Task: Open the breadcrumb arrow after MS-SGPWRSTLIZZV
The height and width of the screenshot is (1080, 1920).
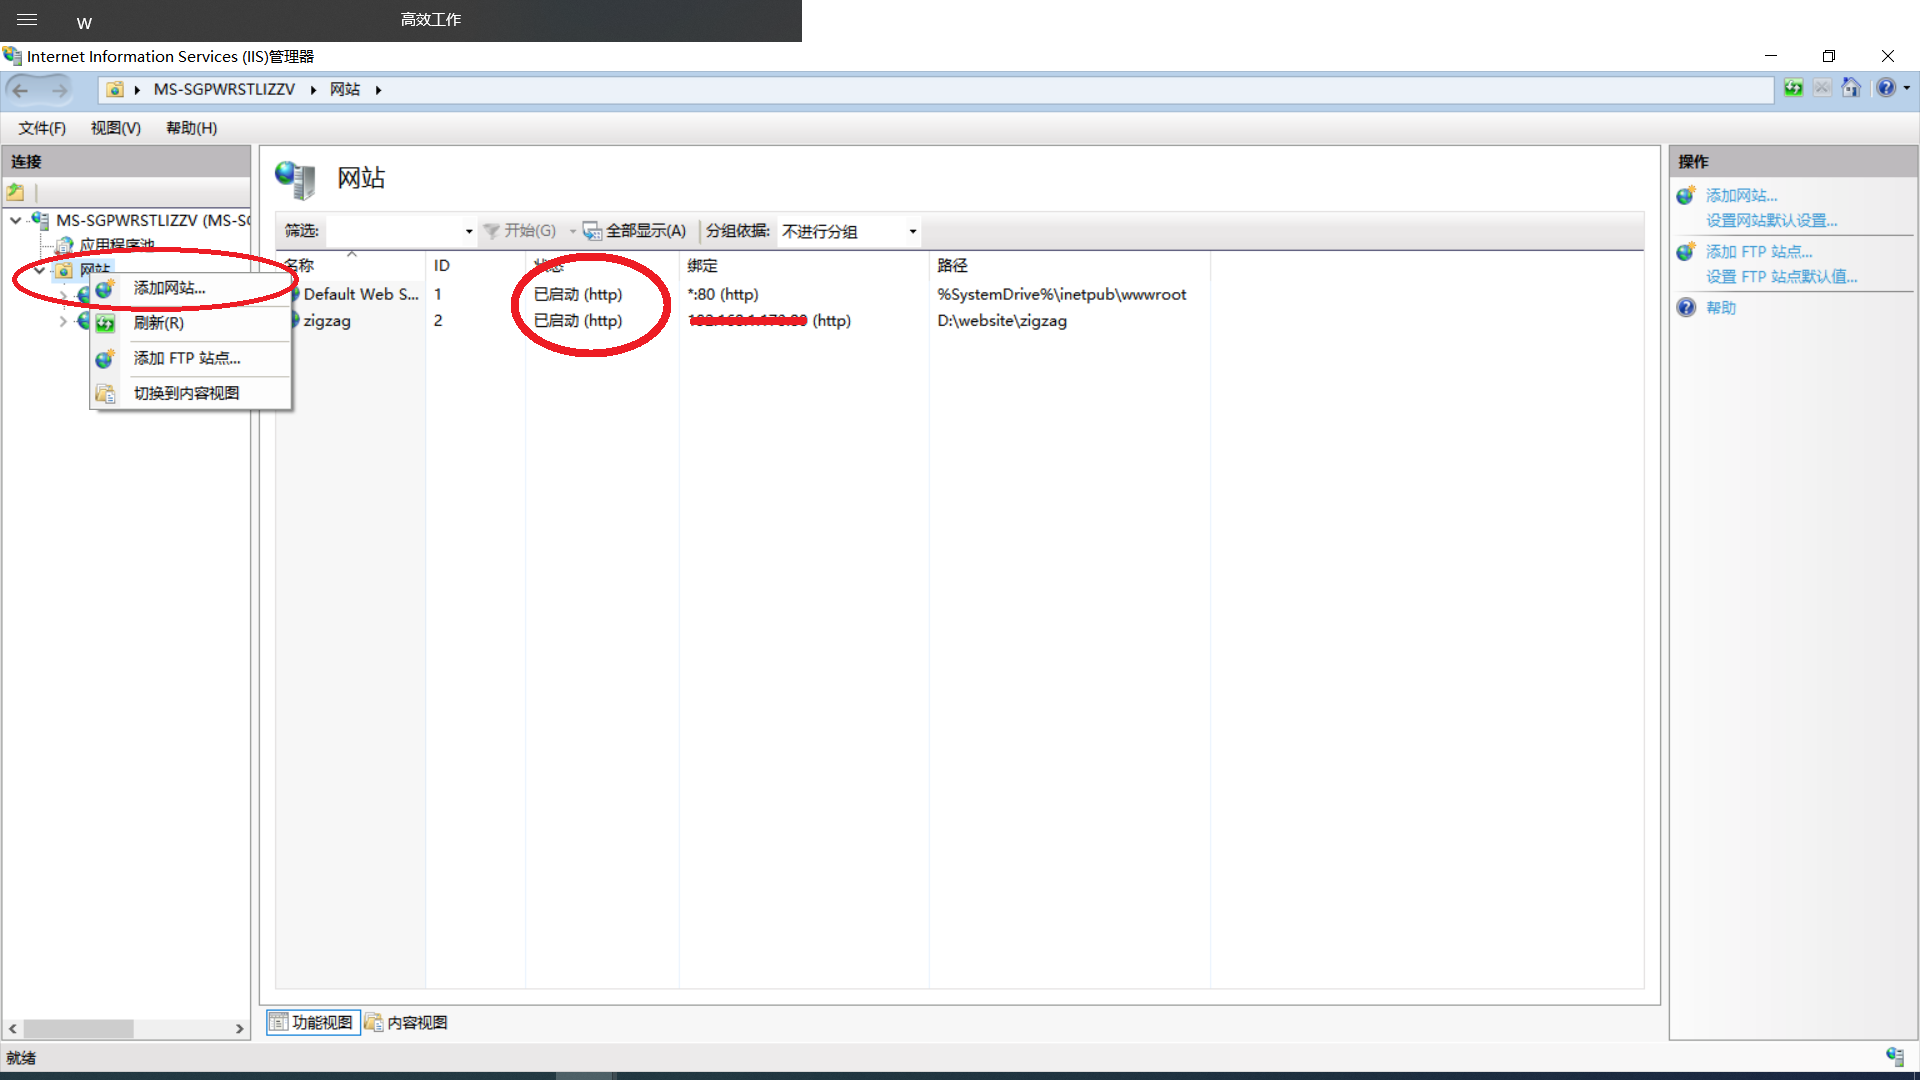Action: [313, 90]
